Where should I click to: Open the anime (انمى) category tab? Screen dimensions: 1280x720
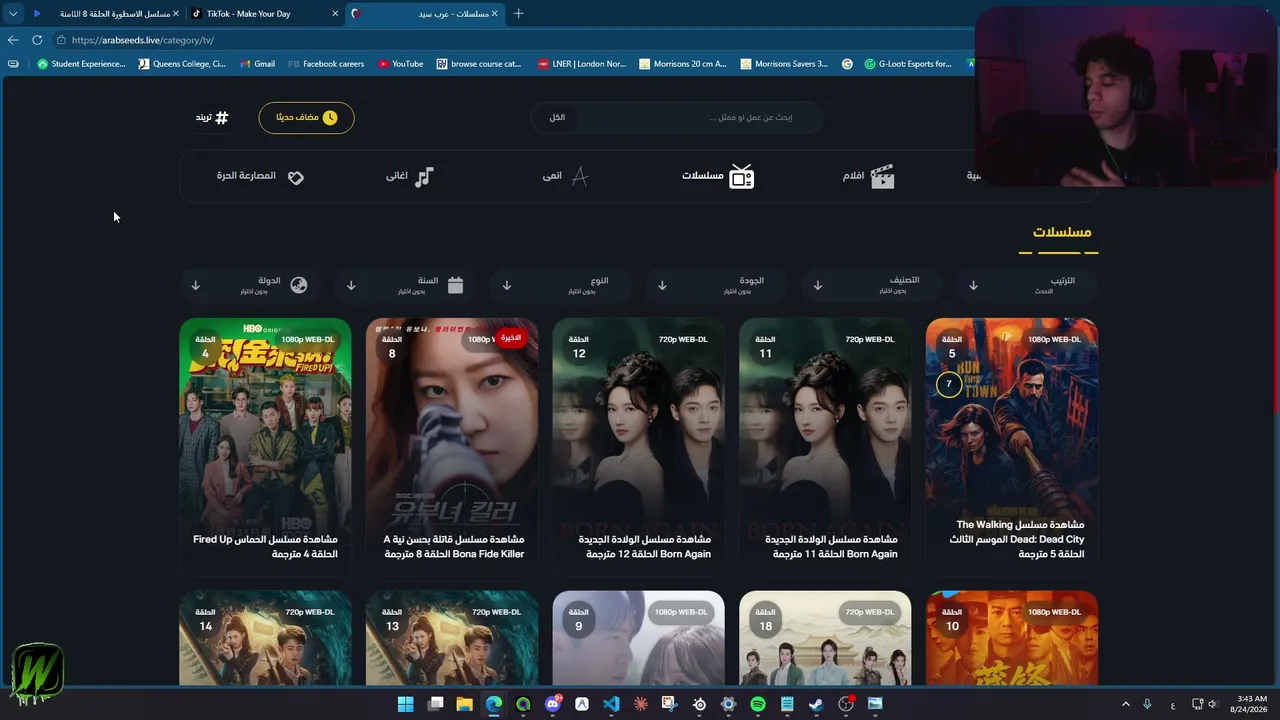pyautogui.click(x=566, y=176)
